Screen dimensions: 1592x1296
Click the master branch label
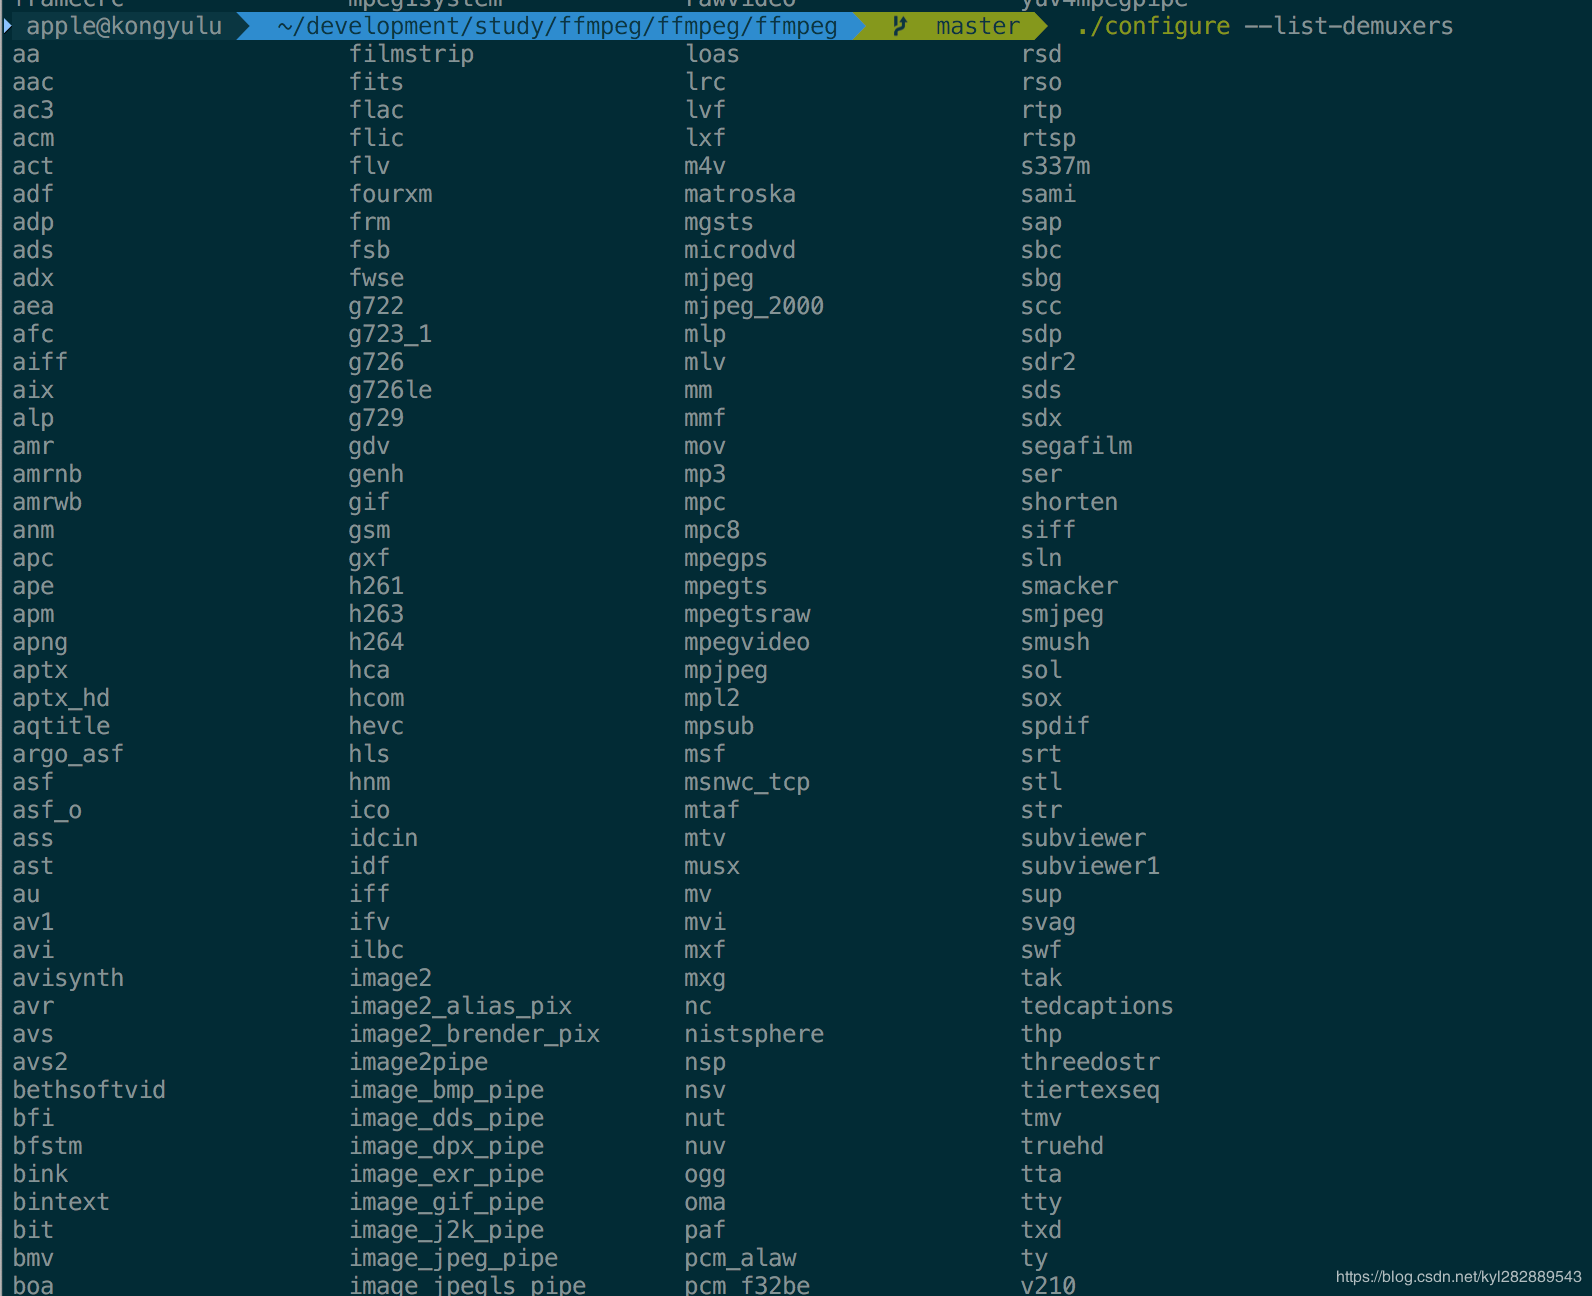click(978, 26)
